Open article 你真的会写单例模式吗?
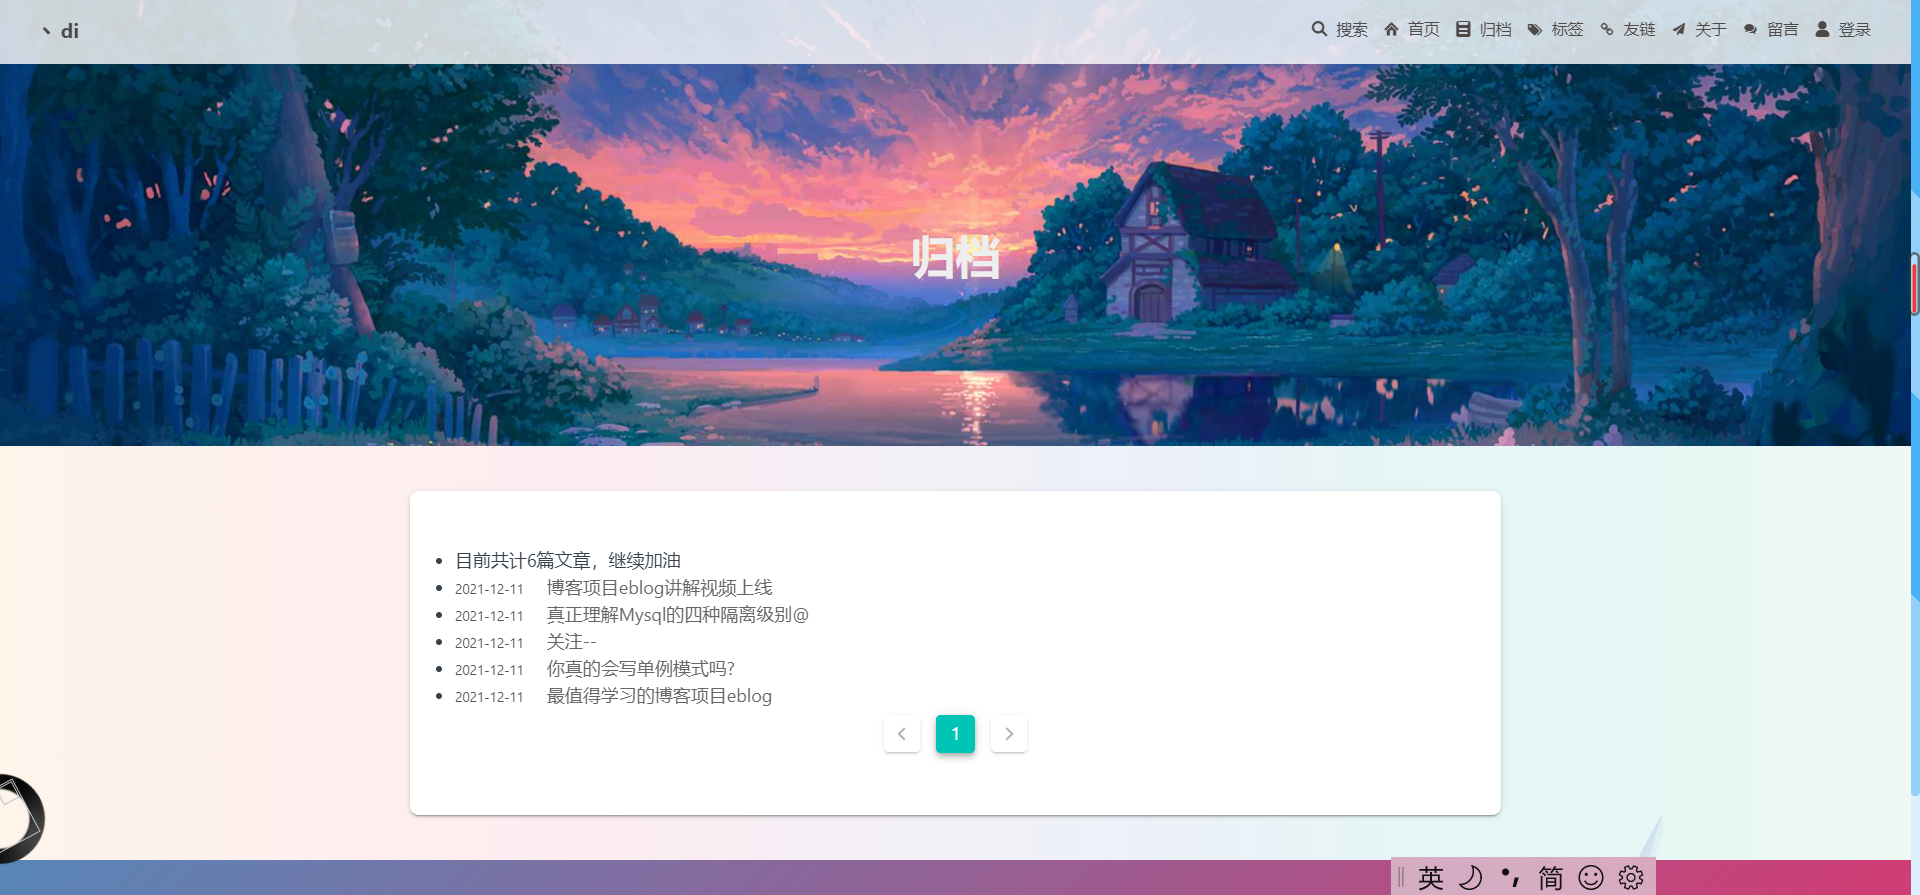The image size is (1920, 895). click(640, 669)
